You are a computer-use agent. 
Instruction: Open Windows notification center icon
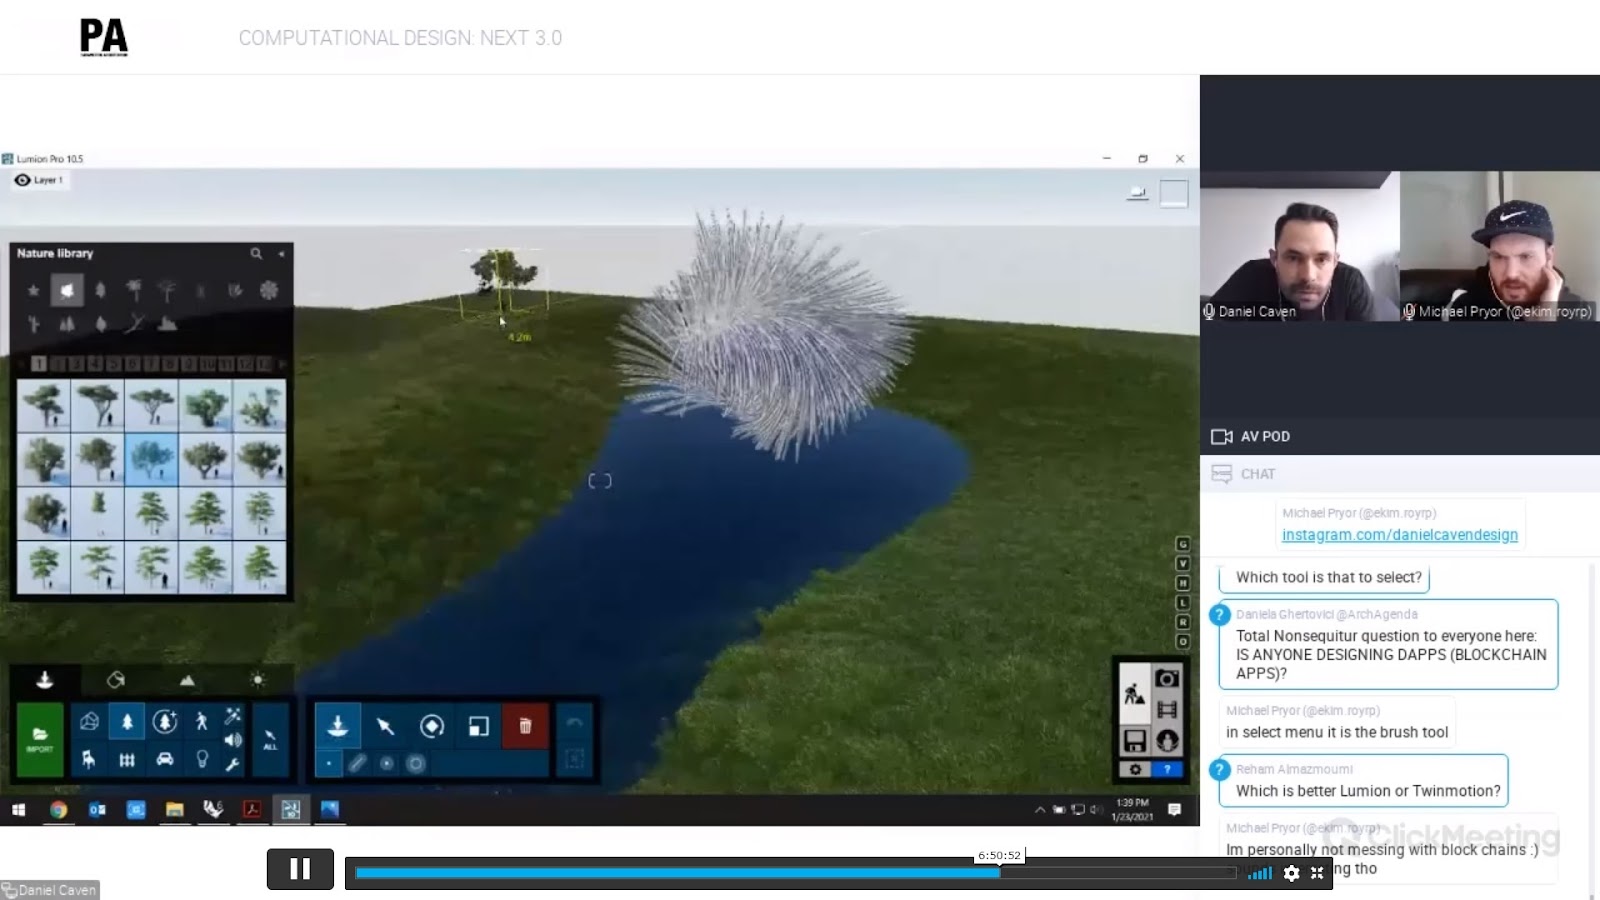tap(1175, 809)
